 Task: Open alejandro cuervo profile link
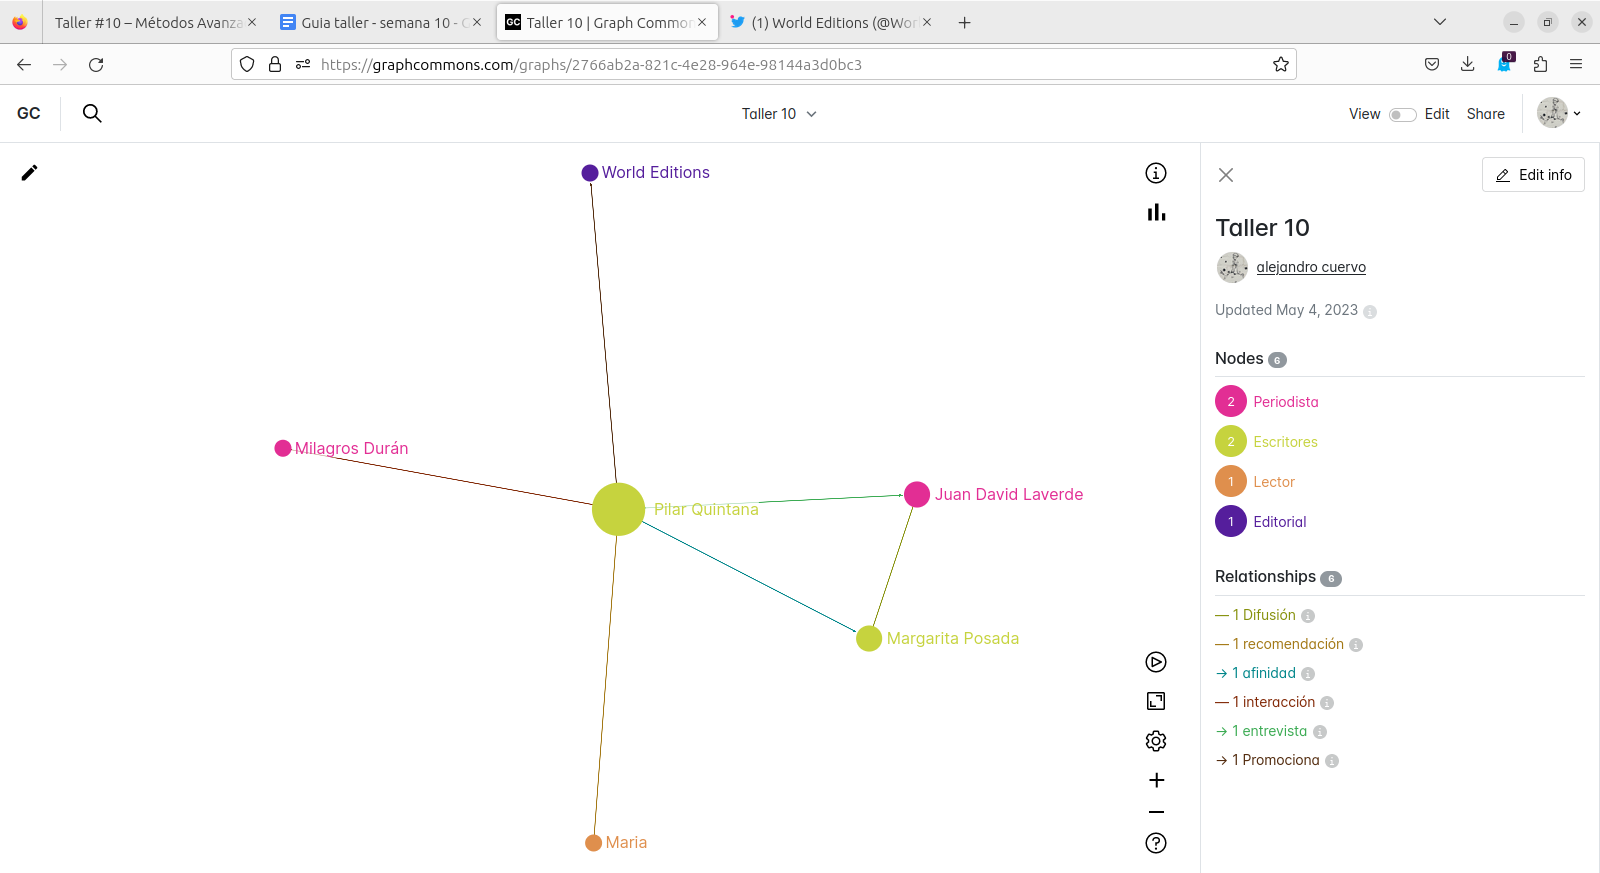[x=1311, y=267]
